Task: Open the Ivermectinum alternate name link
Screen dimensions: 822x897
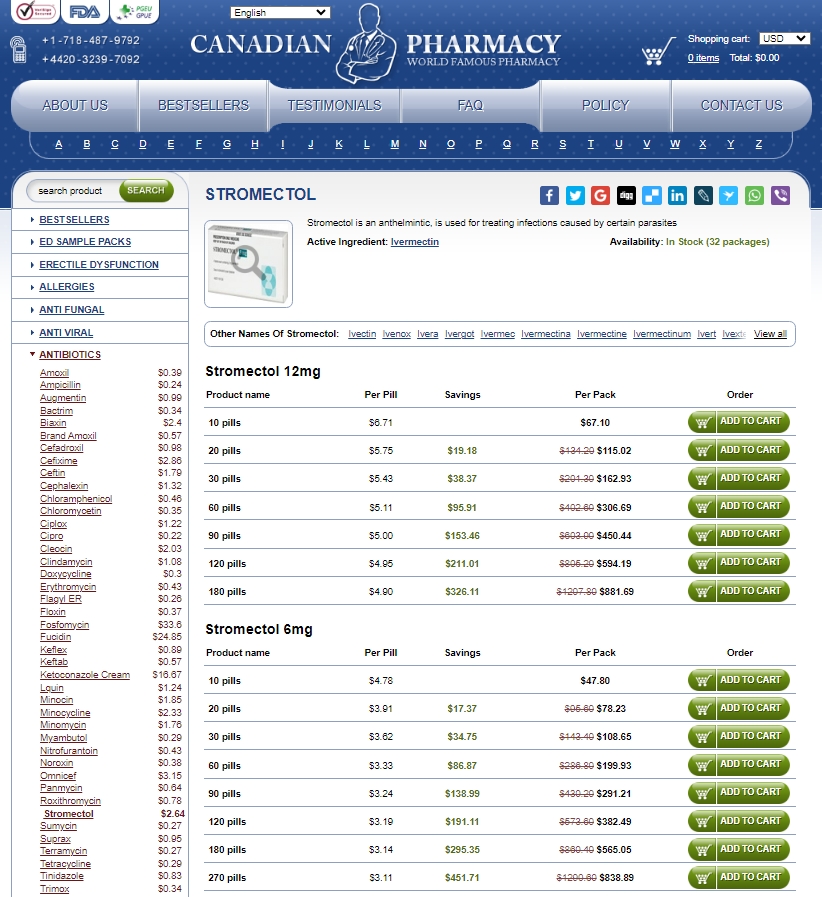Action: (x=662, y=334)
